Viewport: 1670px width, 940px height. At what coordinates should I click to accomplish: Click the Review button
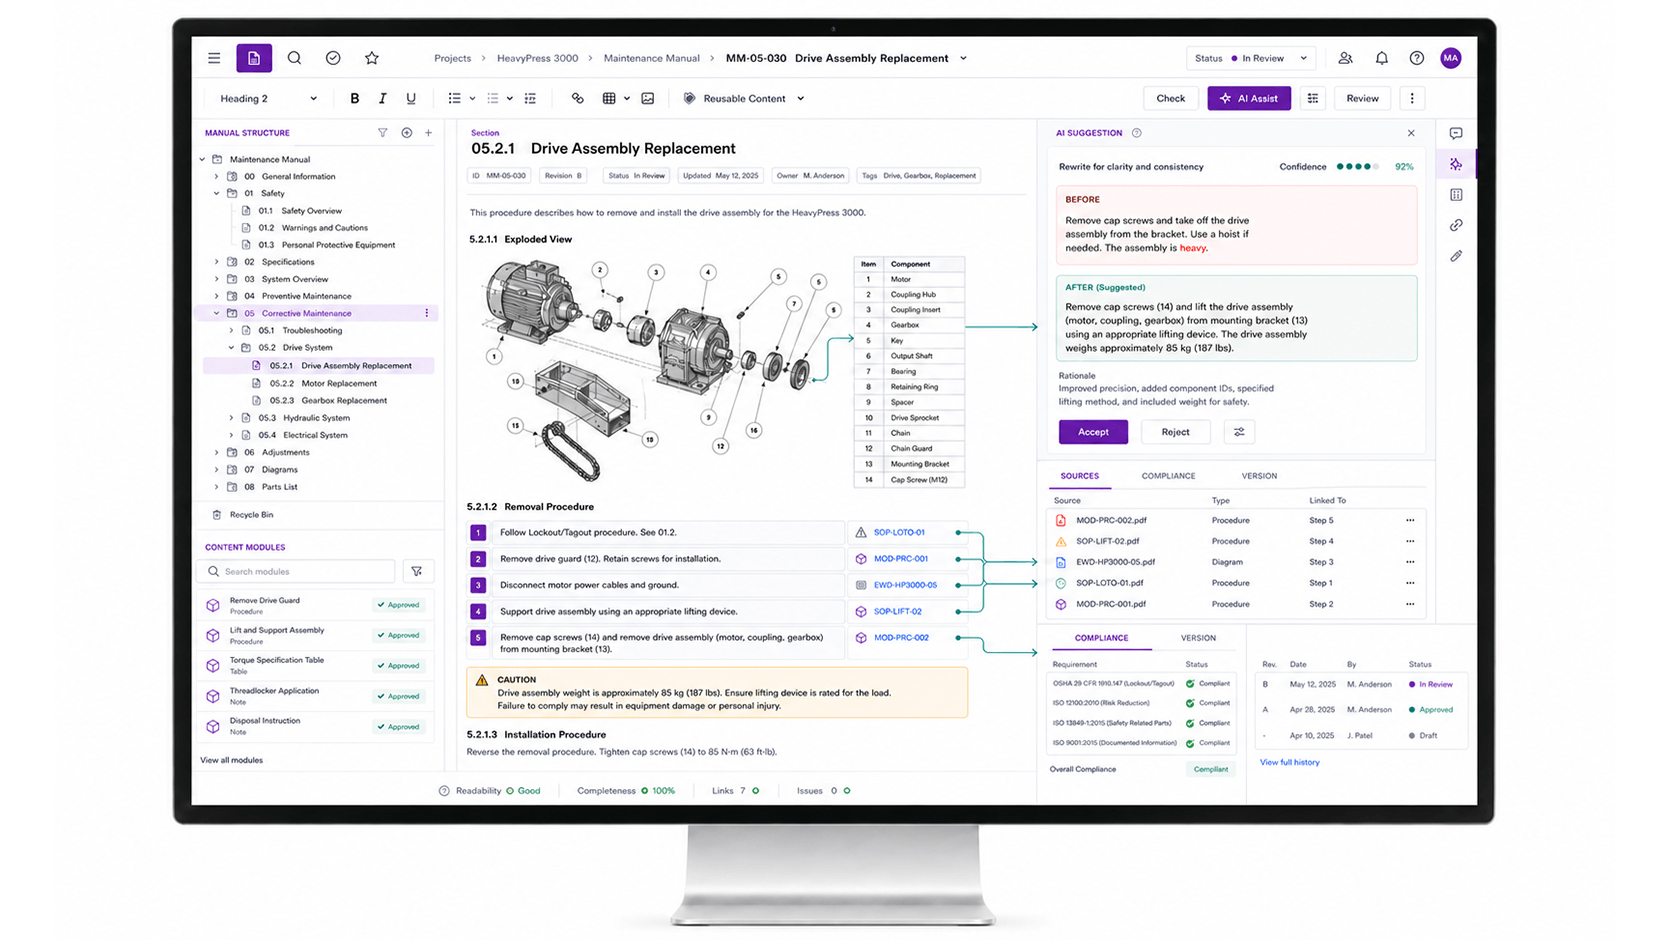1362,98
